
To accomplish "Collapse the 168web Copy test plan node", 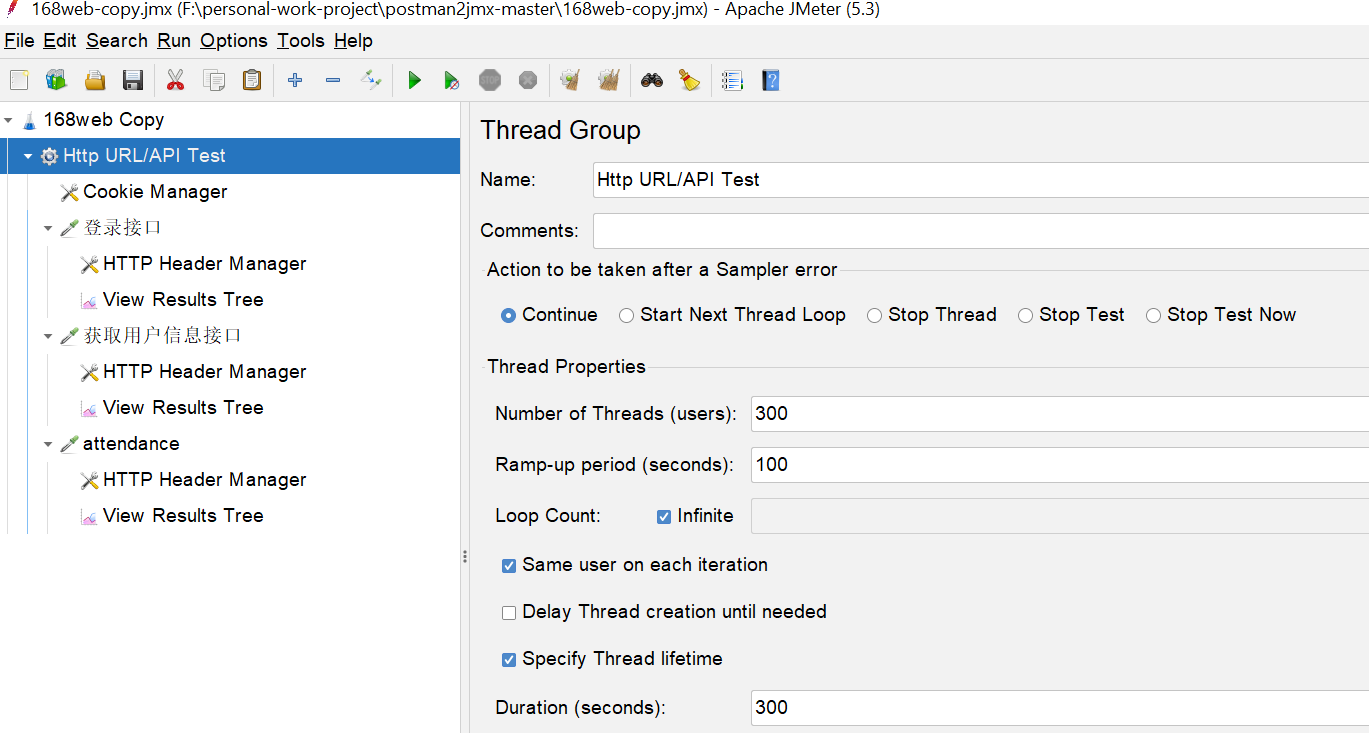I will click(8, 121).
